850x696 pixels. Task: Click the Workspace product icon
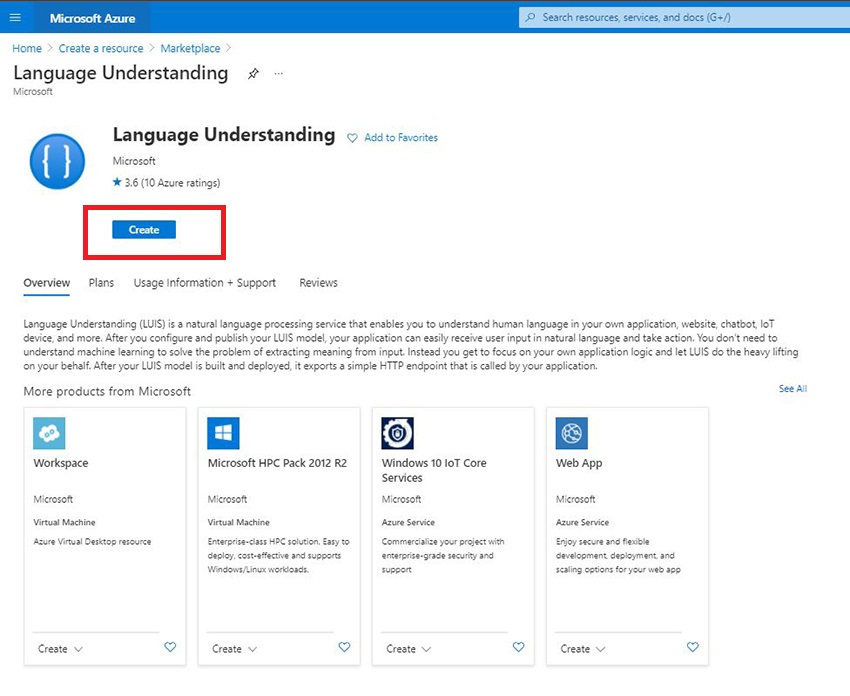pyautogui.click(x=50, y=433)
